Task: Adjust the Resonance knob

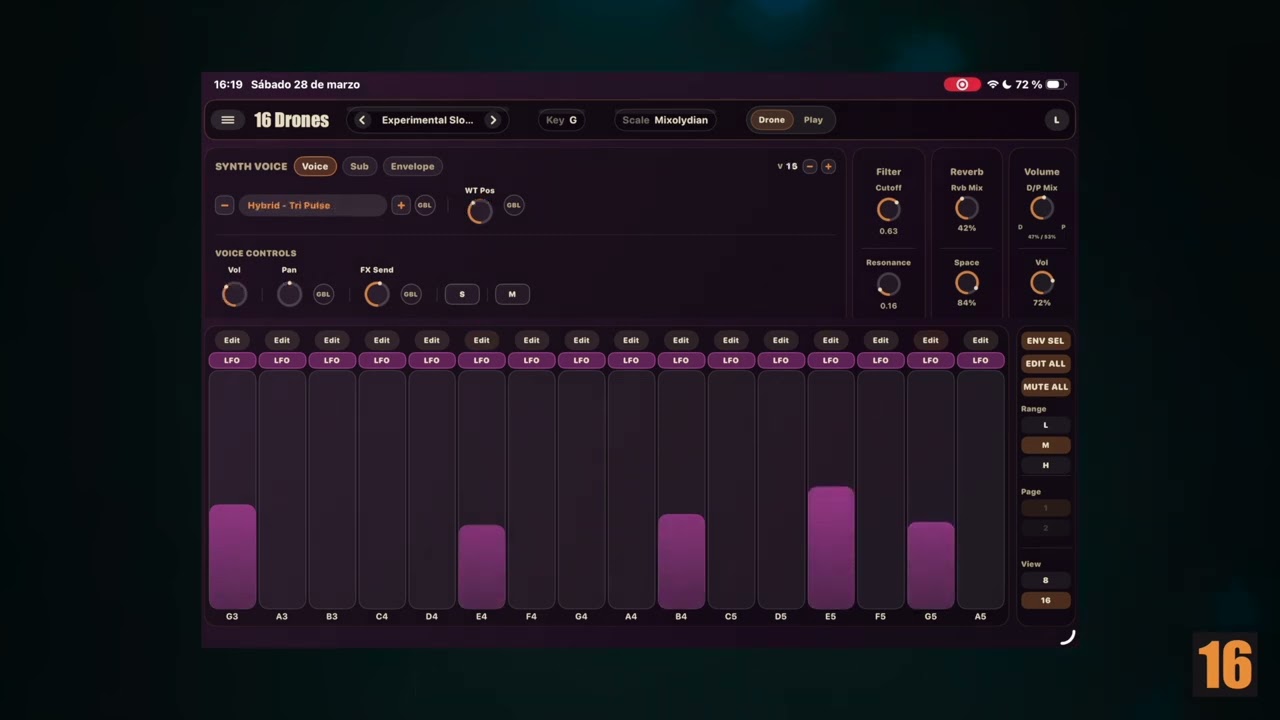Action: (888, 285)
